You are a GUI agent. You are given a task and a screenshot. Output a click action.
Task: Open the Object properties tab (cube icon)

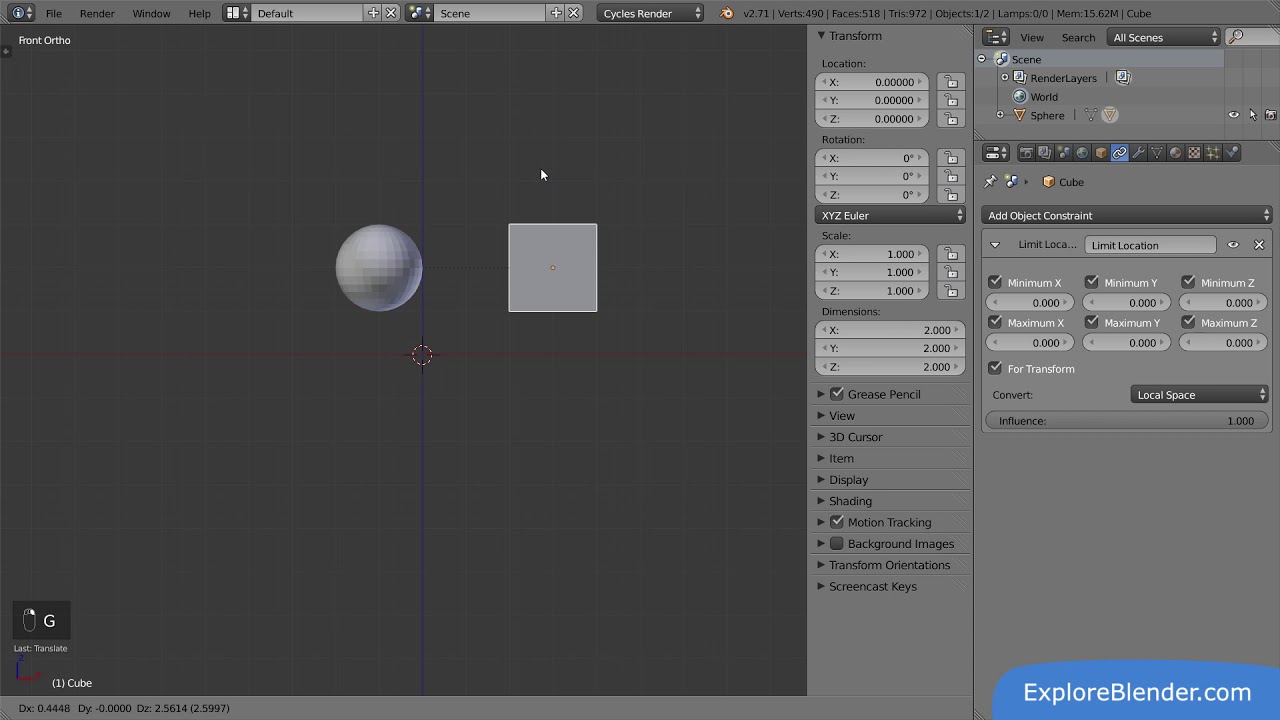[1101, 153]
